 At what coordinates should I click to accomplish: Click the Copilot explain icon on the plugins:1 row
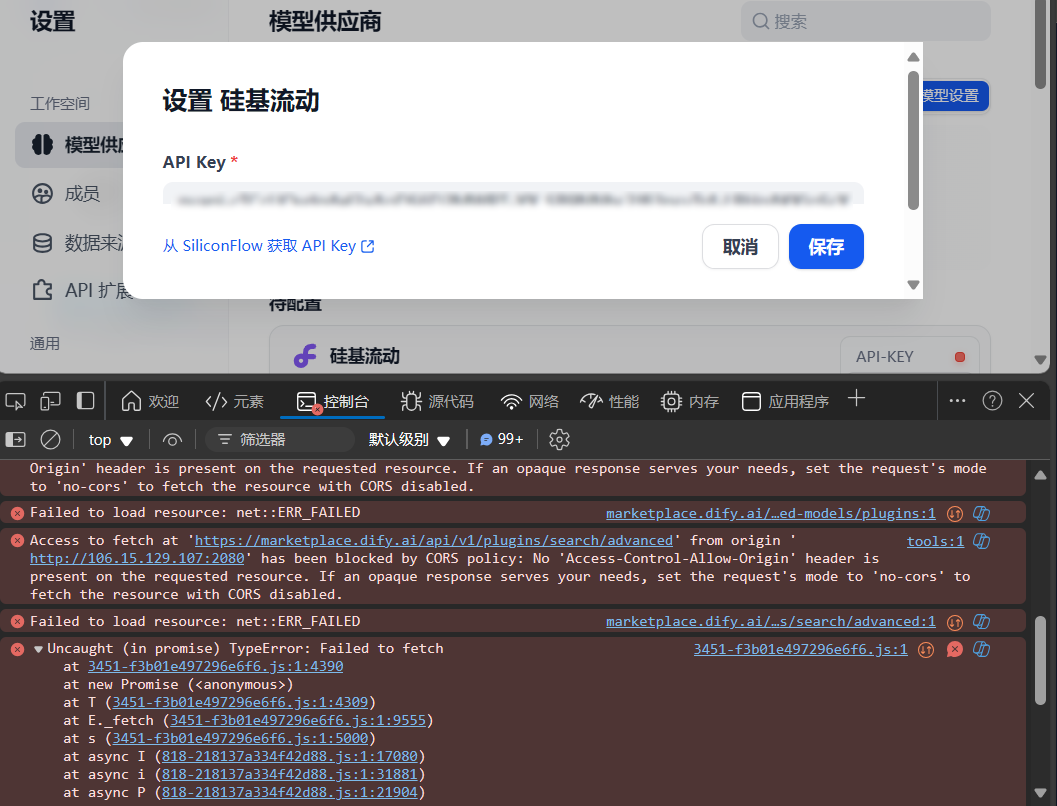click(982, 514)
